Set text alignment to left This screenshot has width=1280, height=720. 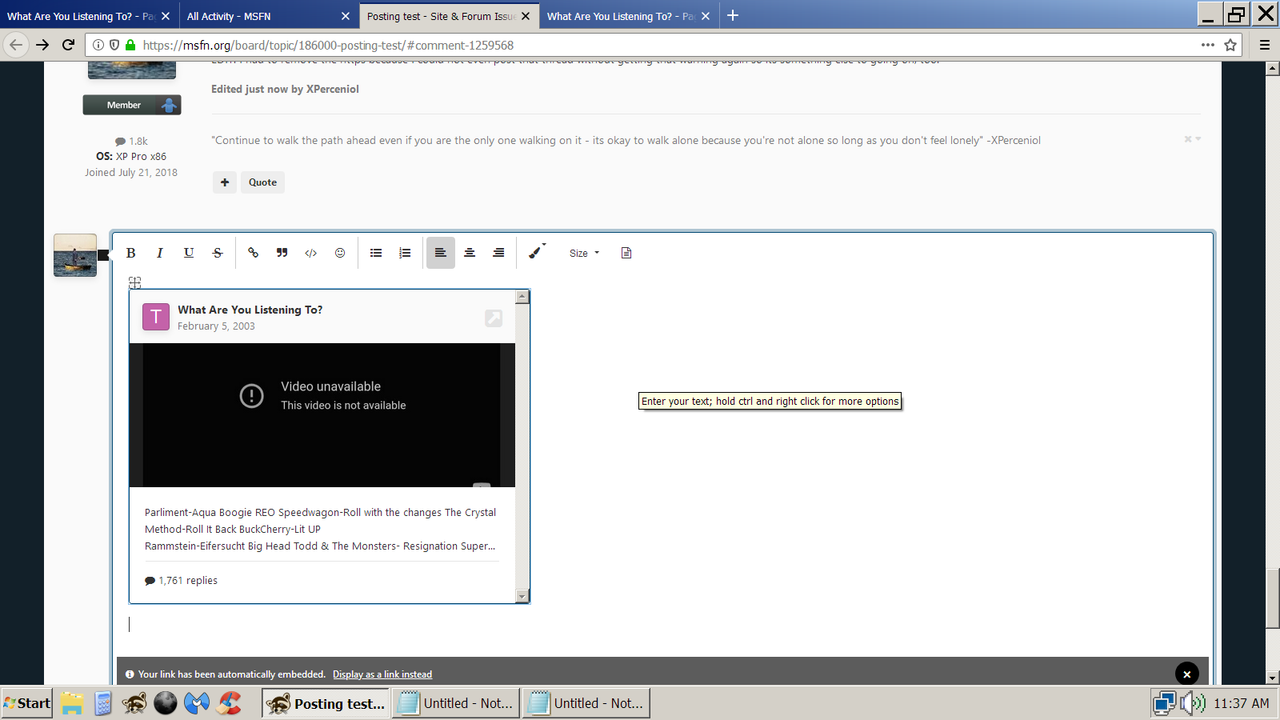click(440, 253)
